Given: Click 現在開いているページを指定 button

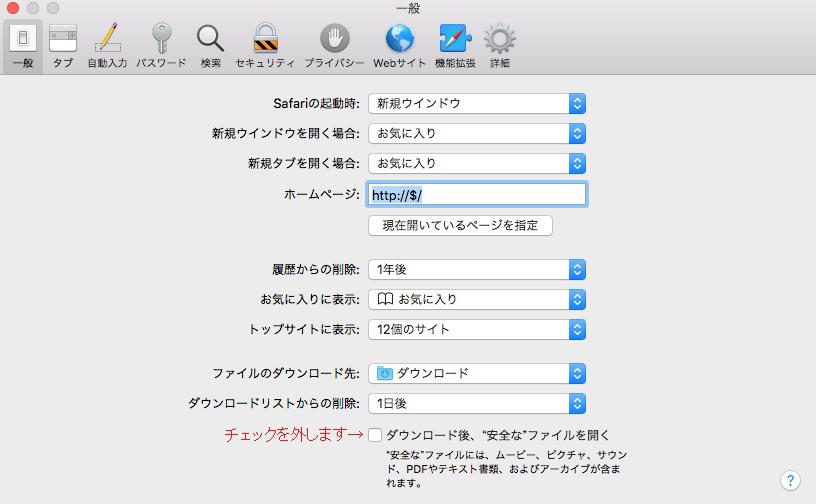Looking at the screenshot, I should (460, 225).
